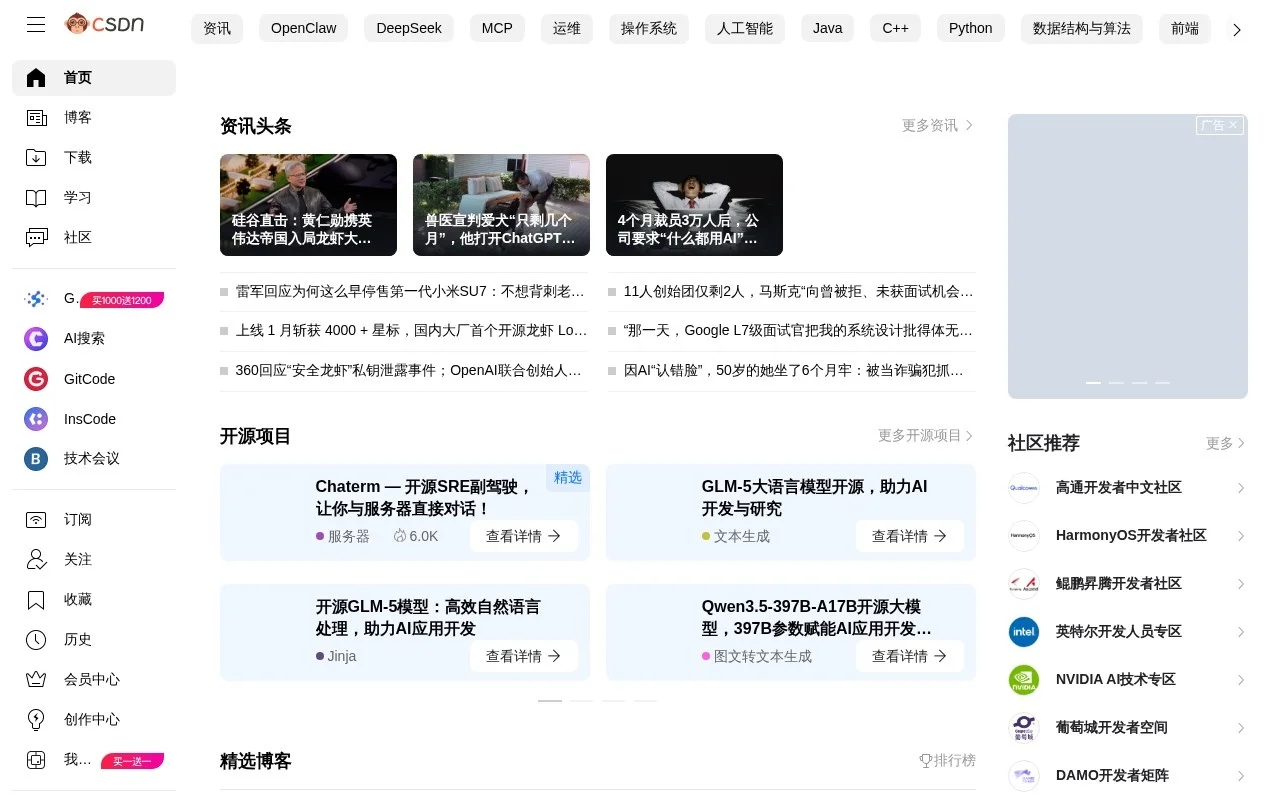
Task: Switch to the 人工智能 tab
Action: (744, 28)
